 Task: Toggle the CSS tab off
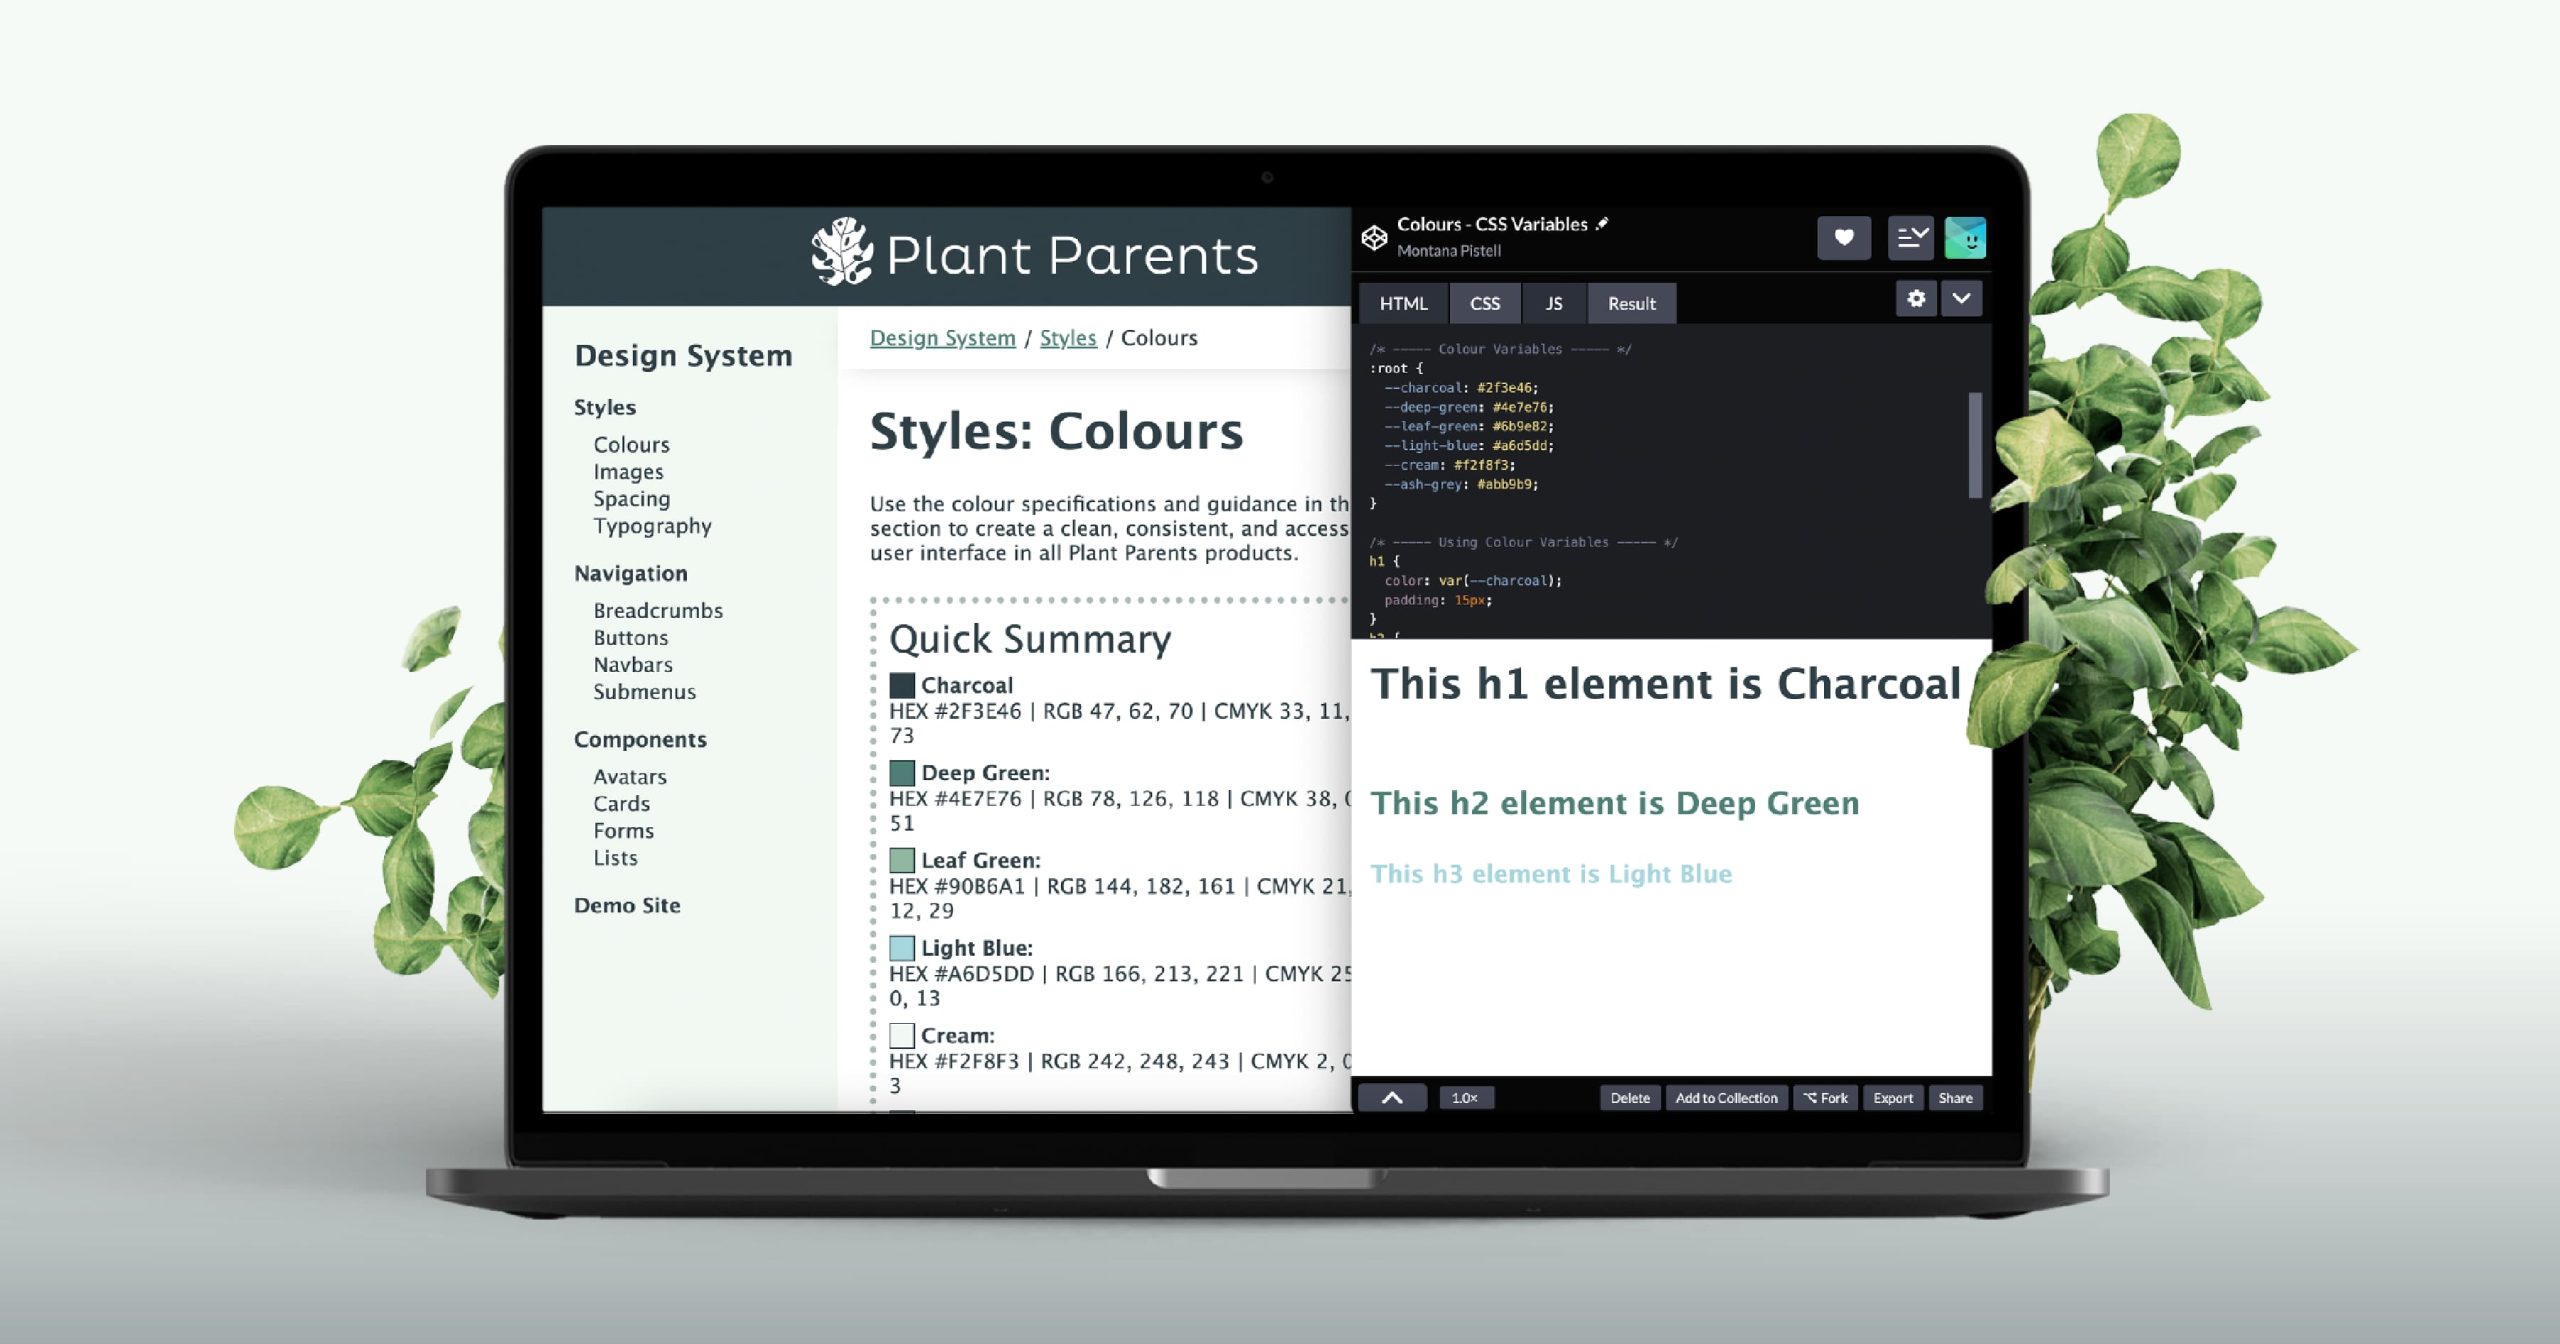pyautogui.click(x=1484, y=303)
